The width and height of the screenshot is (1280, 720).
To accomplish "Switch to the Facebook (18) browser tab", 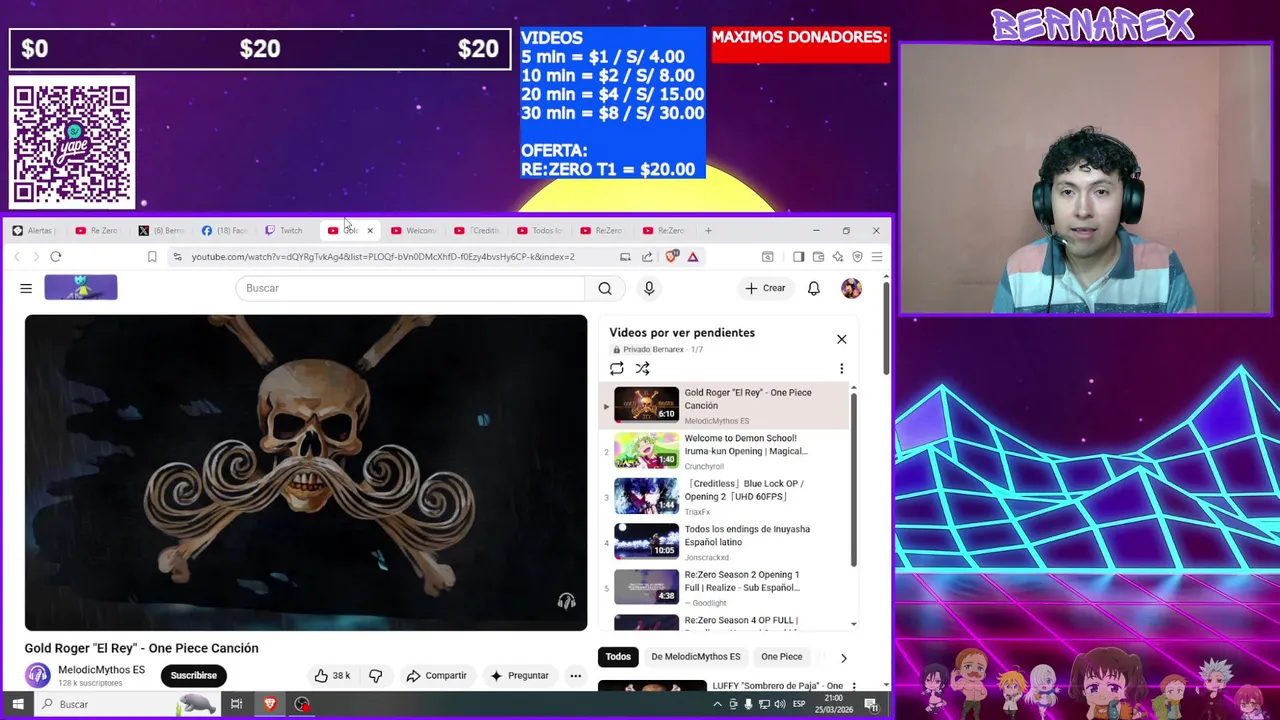I will point(225,231).
